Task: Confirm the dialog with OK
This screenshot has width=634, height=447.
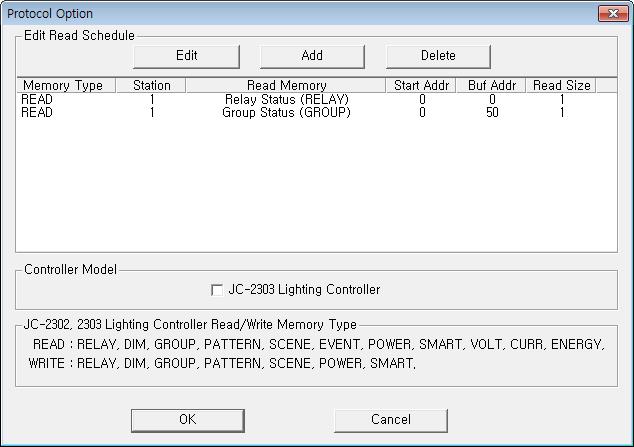Action: [x=187, y=419]
